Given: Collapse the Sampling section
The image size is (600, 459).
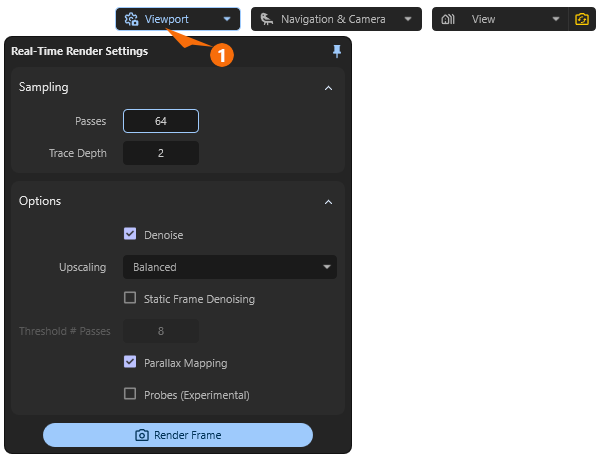Looking at the screenshot, I should (328, 88).
